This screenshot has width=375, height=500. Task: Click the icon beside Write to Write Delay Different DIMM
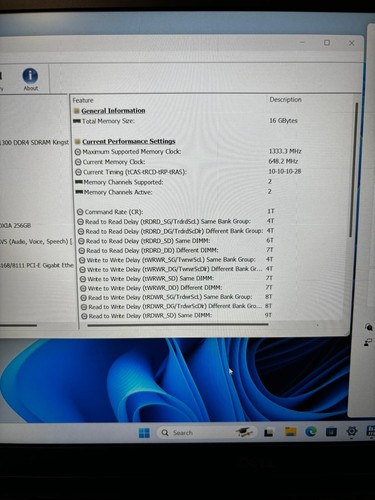coord(83,288)
